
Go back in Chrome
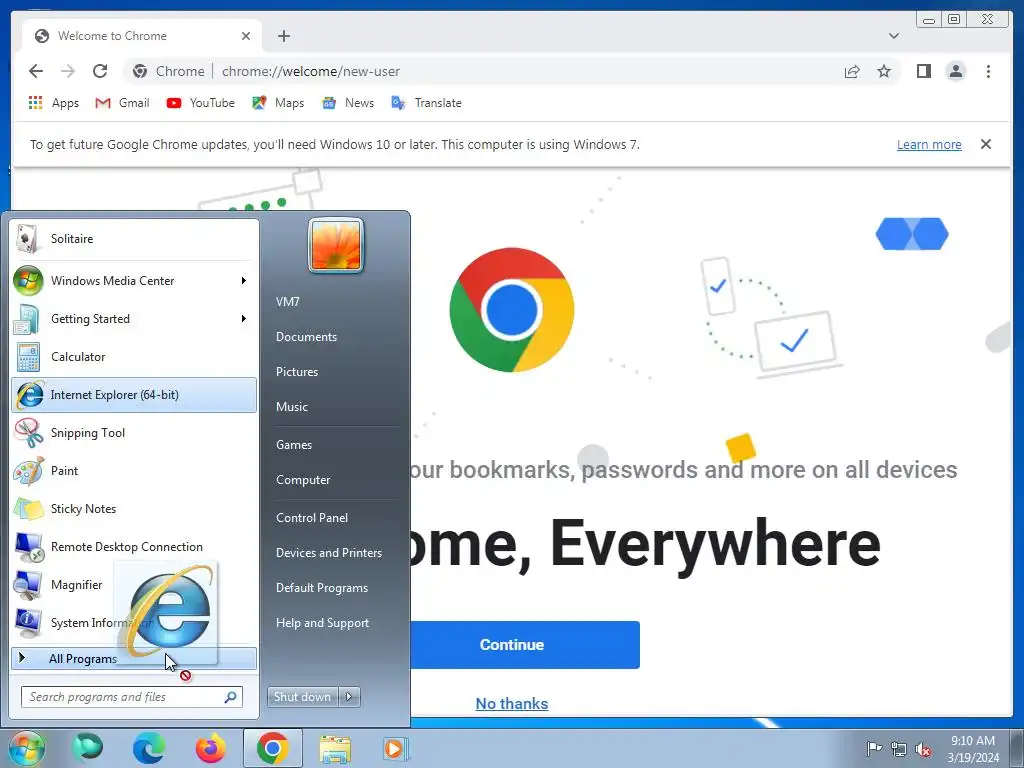(37, 71)
